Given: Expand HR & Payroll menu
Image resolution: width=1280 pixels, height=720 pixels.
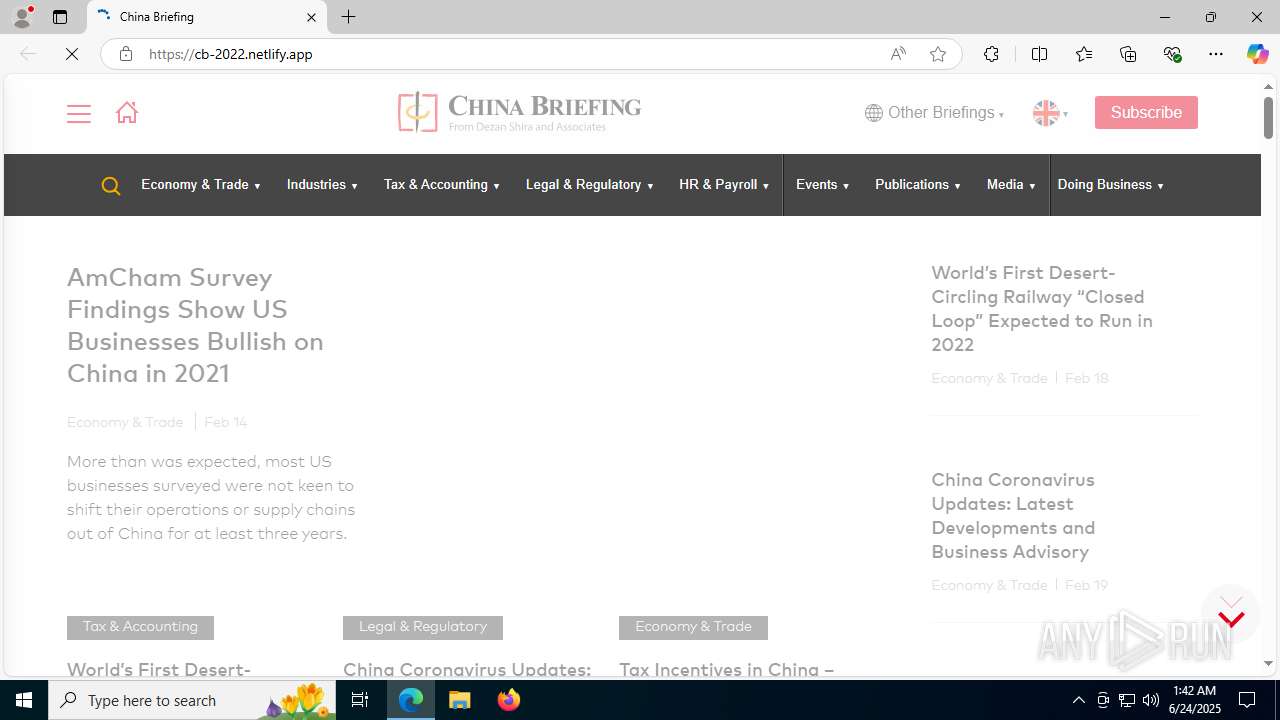Looking at the screenshot, I should click(x=724, y=185).
